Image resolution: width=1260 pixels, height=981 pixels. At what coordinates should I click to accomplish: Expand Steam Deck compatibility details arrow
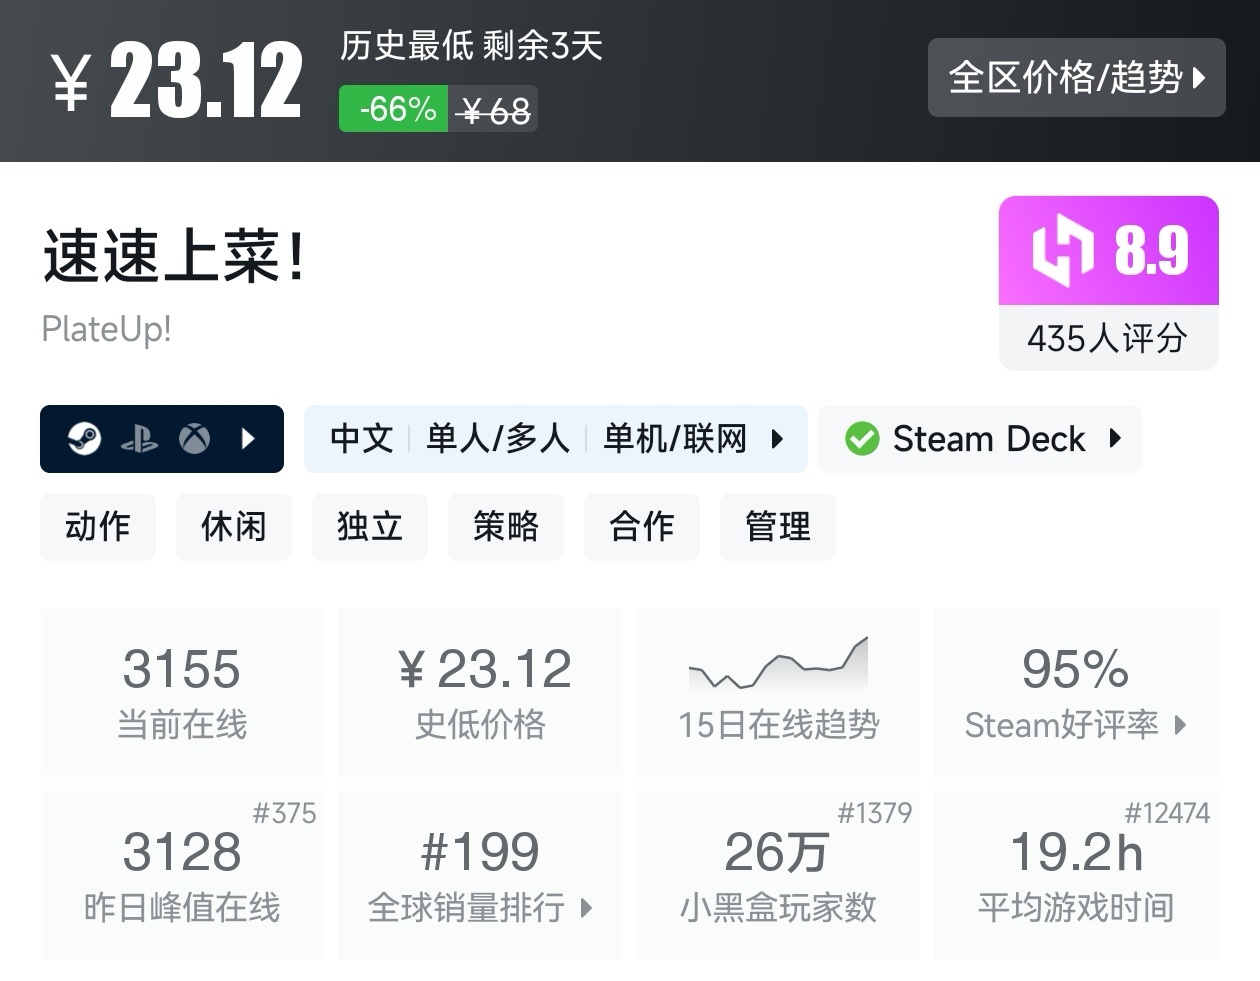point(1115,438)
